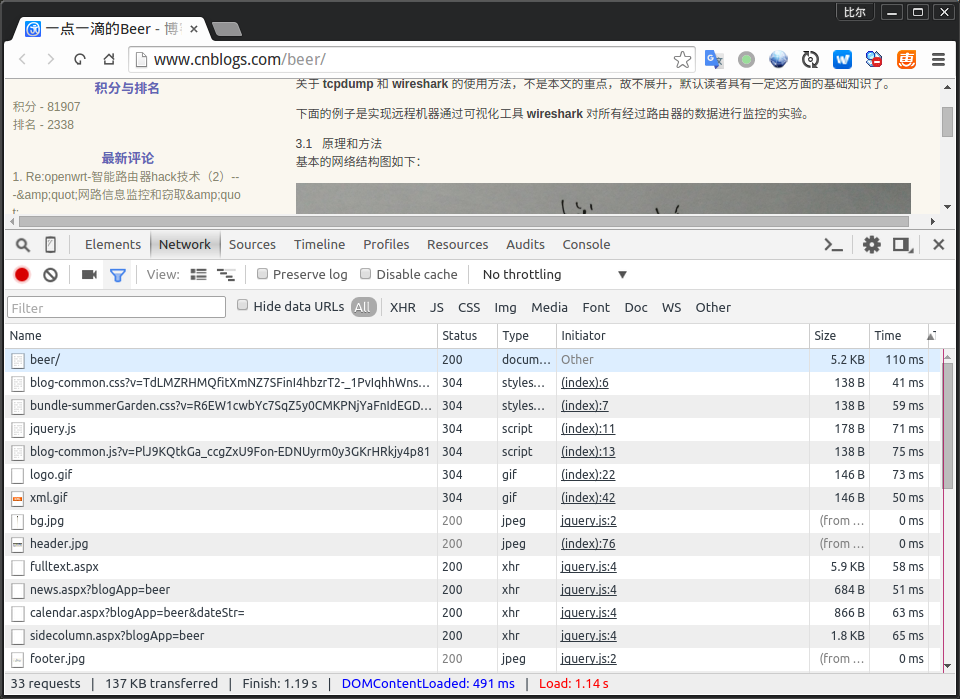960x699 pixels.
Task: Filter requests by WS
Action: (x=671, y=308)
